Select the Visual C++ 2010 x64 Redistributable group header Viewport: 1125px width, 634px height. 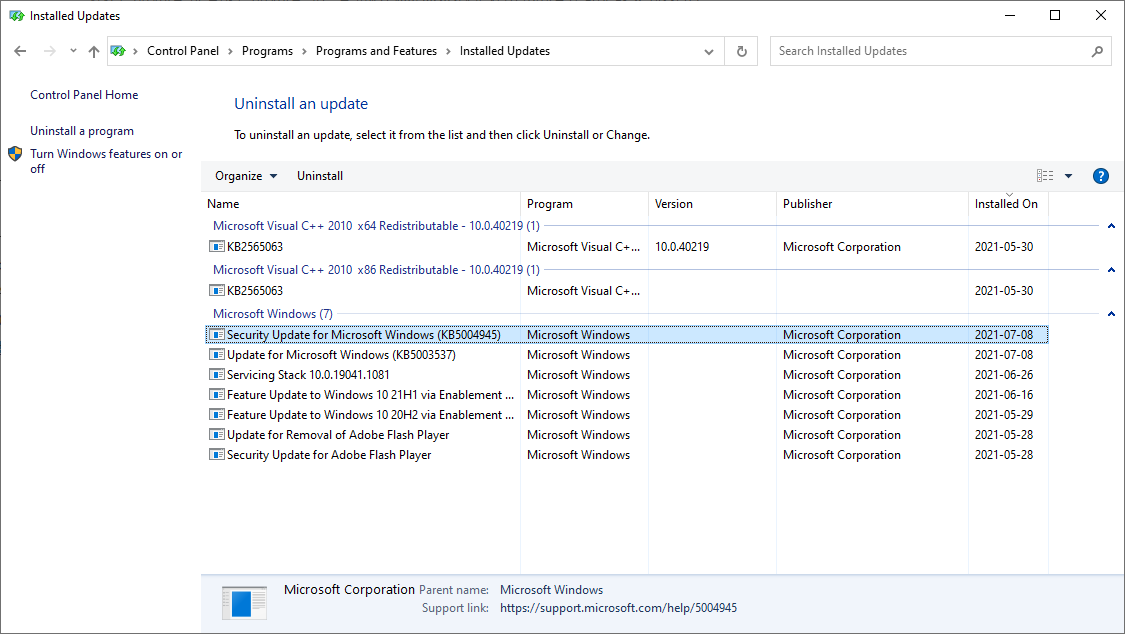point(376,226)
